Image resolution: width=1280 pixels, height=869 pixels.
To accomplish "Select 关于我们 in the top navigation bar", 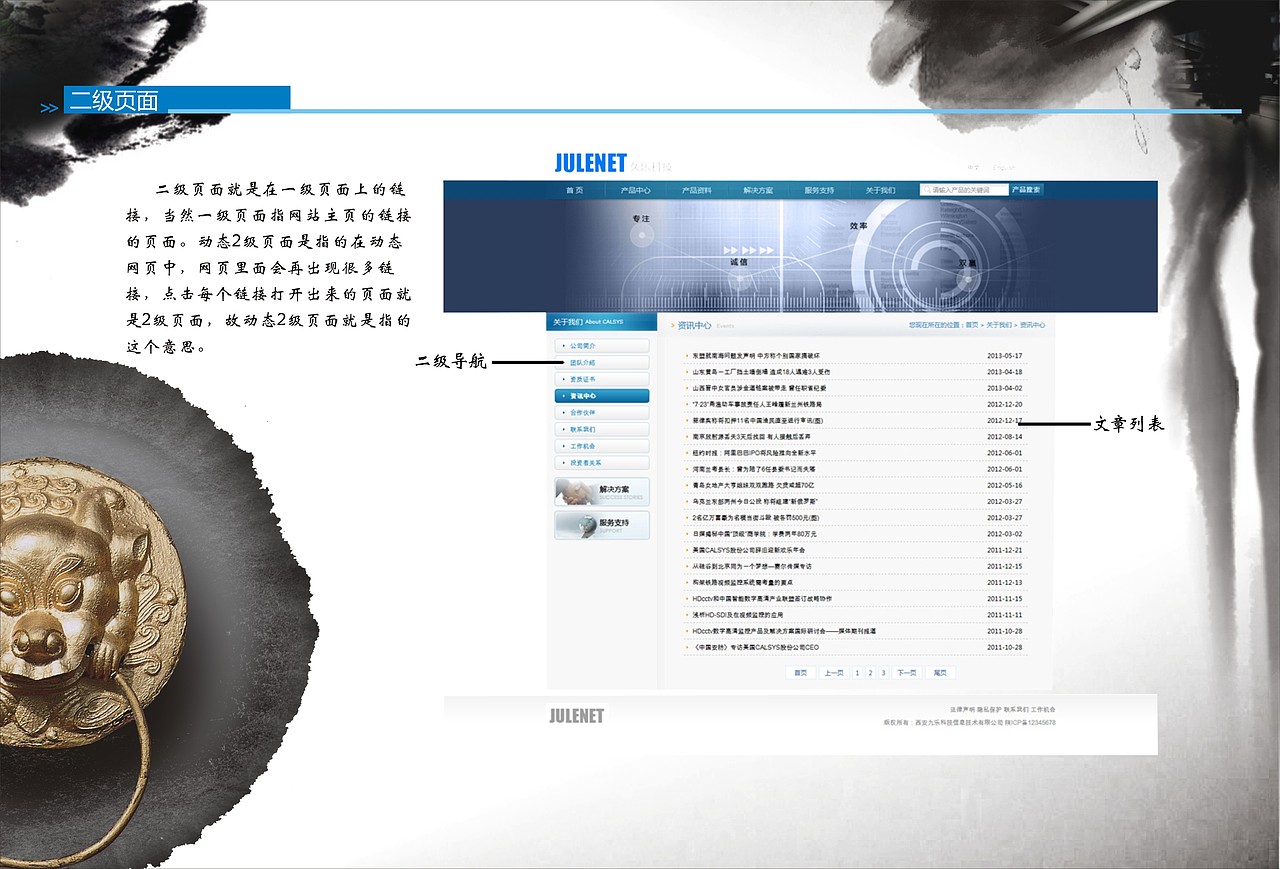I will 880,190.
